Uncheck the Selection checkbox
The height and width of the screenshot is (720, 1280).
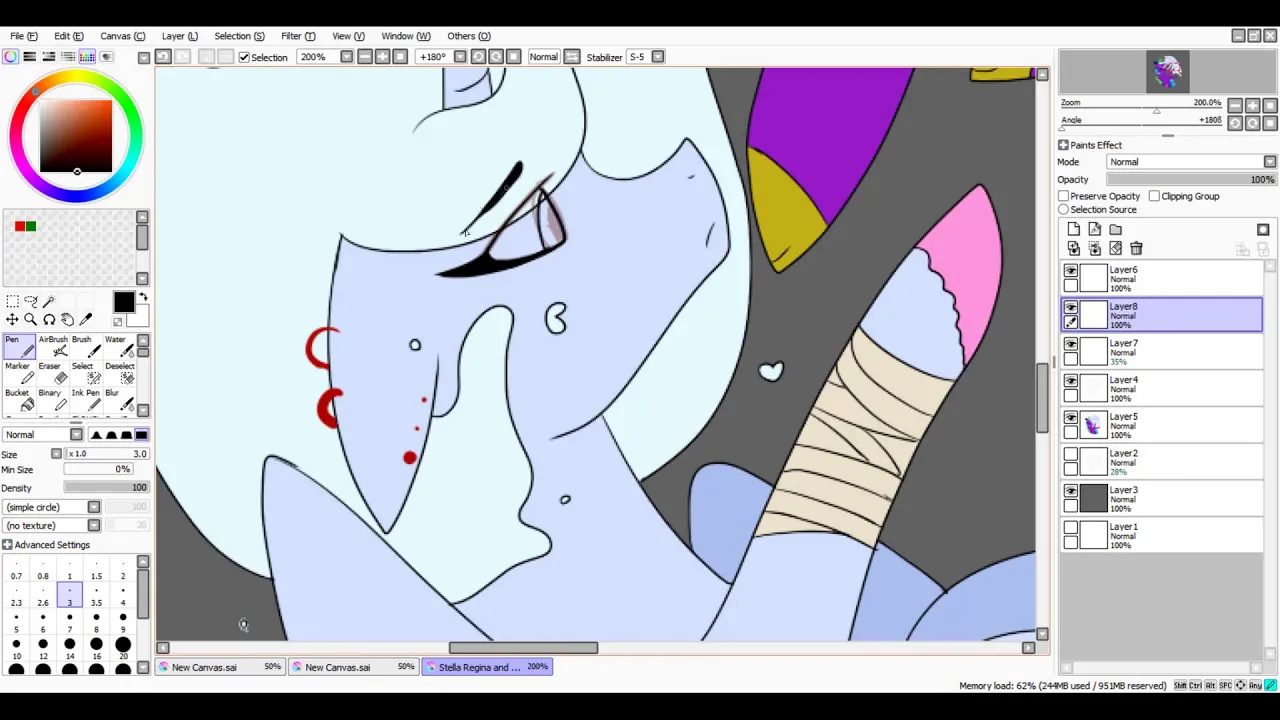click(244, 57)
